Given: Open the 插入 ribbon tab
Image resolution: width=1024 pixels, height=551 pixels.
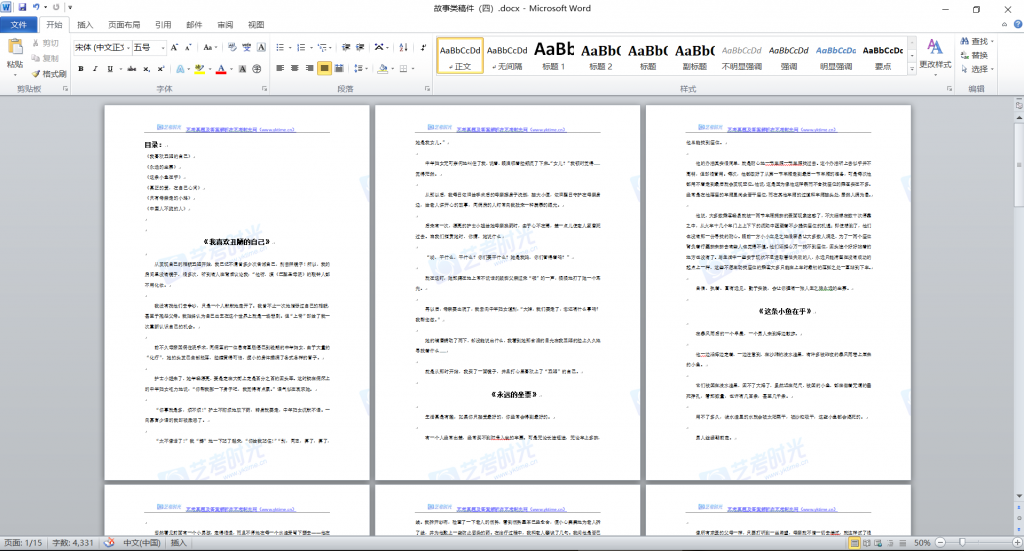Looking at the screenshot, I should pos(86,25).
